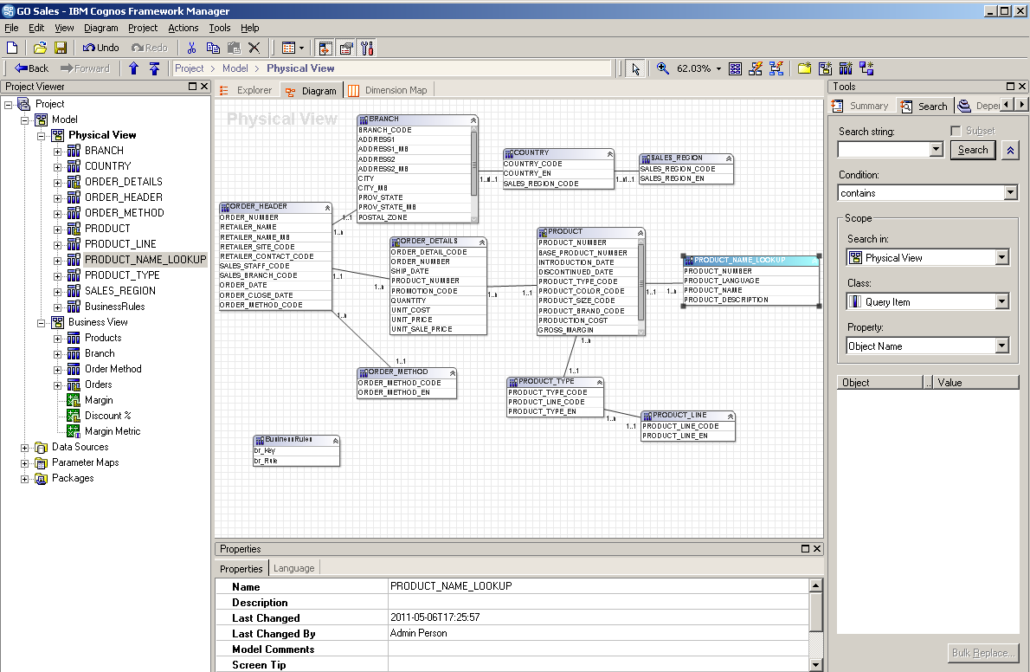
Task: Click the Search string input field
Action: (x=885, y=150)
